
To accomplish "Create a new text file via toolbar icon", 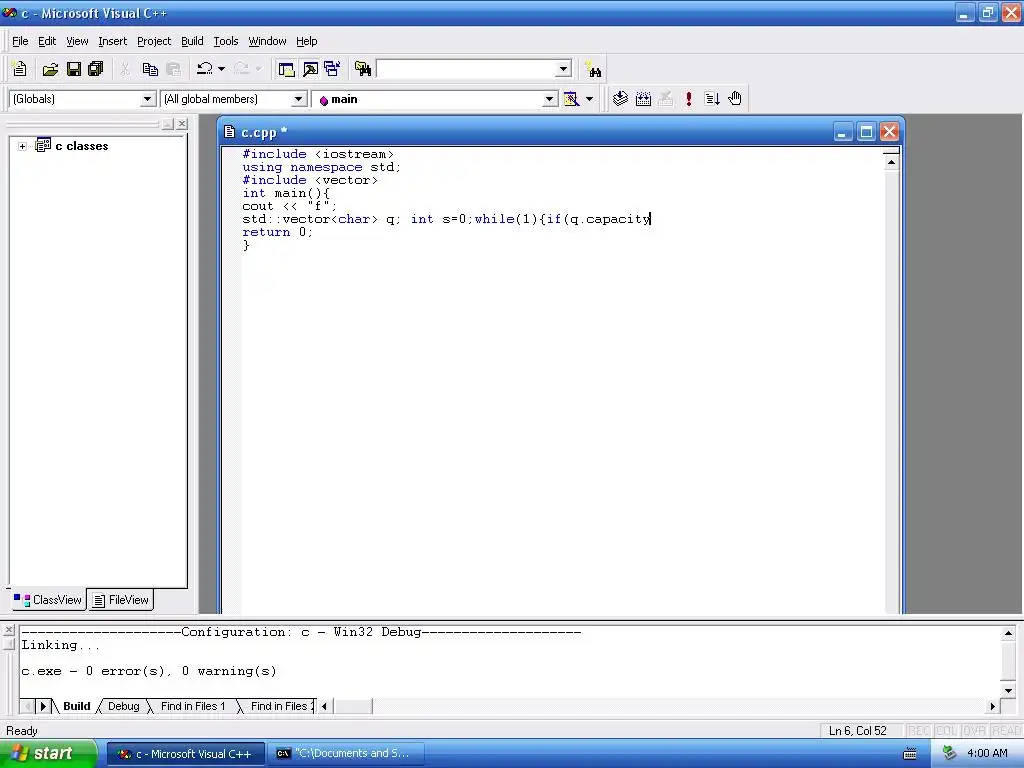I will (20, 69).
